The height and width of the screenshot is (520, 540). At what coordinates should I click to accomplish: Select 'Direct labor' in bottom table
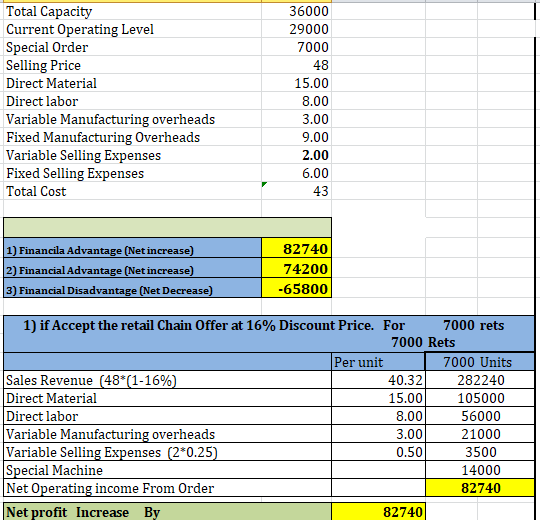pos(167,416)
